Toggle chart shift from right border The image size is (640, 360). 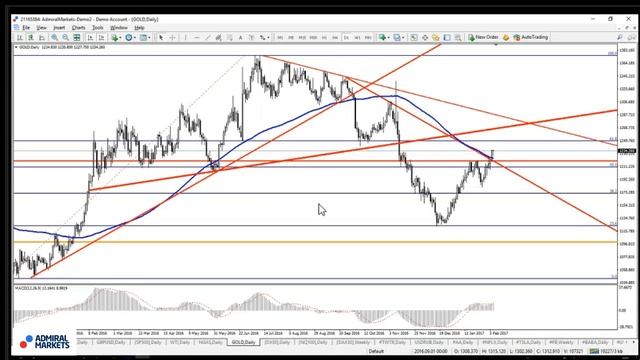pyautogui.click(x=101, y=38)
